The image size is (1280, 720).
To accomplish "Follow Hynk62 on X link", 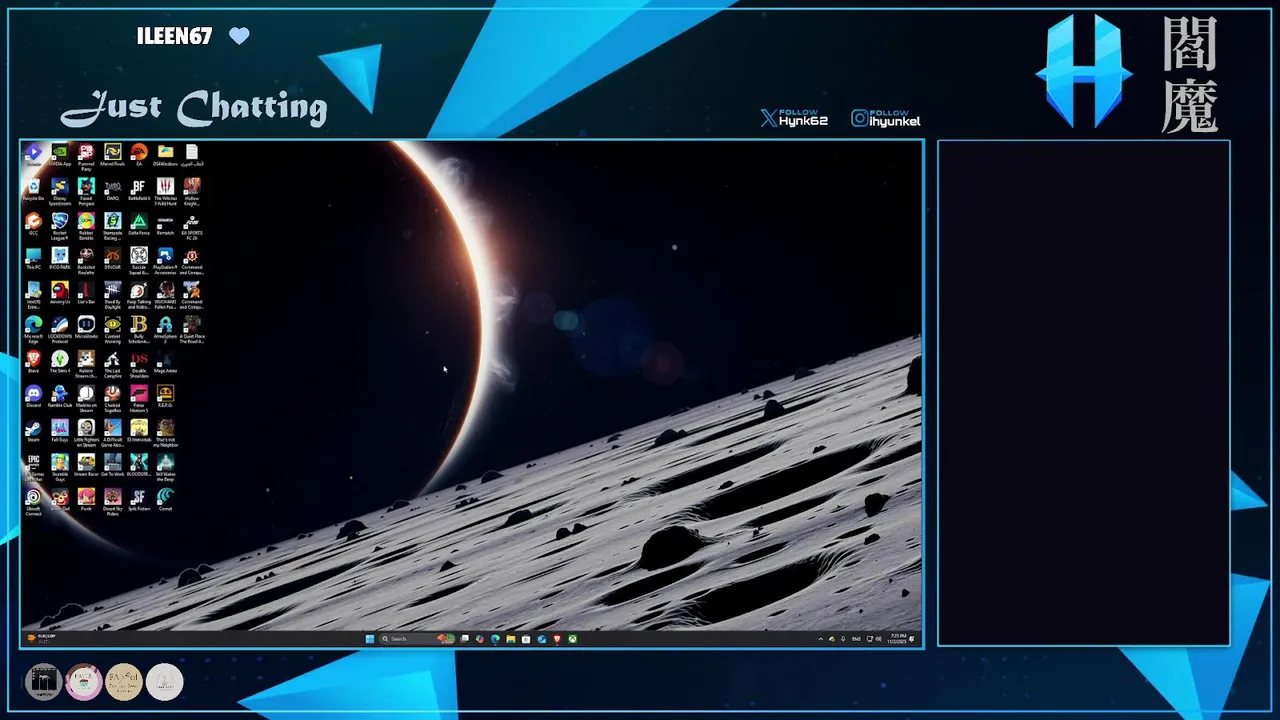I will (x=794, y=119).
